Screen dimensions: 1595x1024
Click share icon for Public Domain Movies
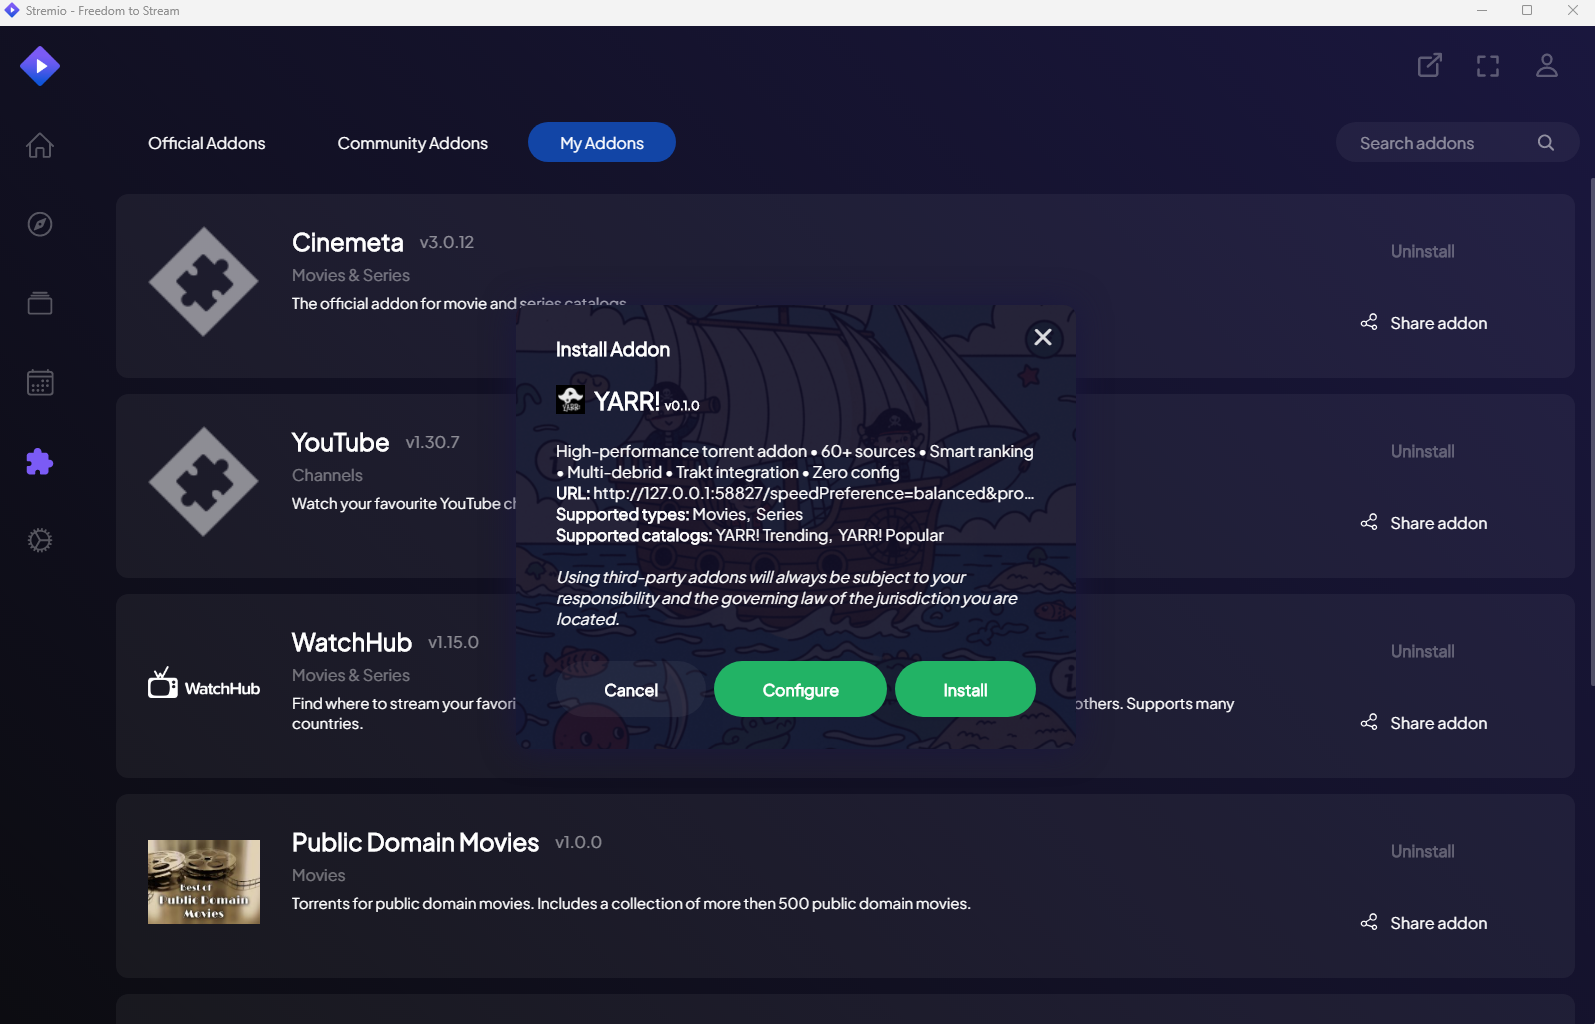tap(1369, 922)
